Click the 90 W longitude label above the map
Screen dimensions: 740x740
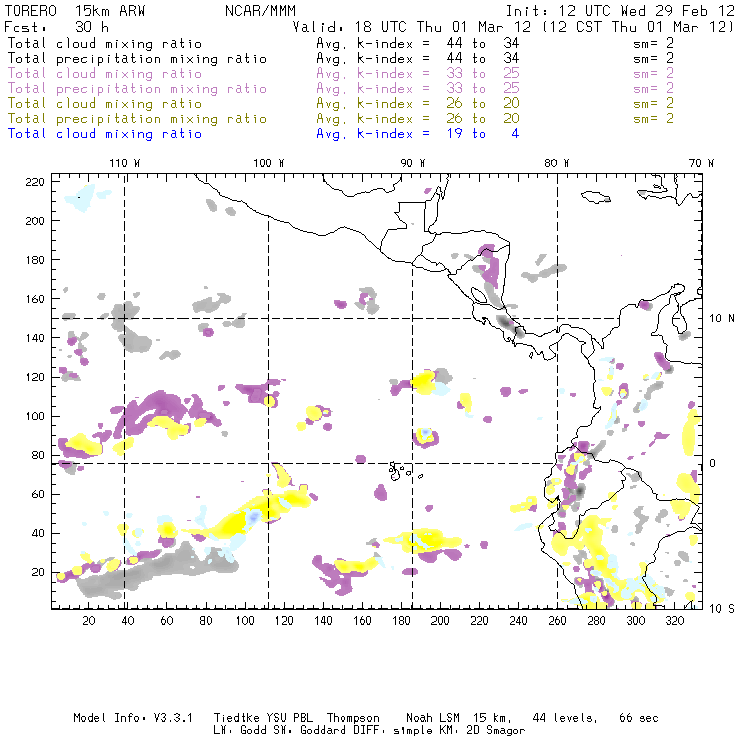pyautogui.click(x=412, y=163)
